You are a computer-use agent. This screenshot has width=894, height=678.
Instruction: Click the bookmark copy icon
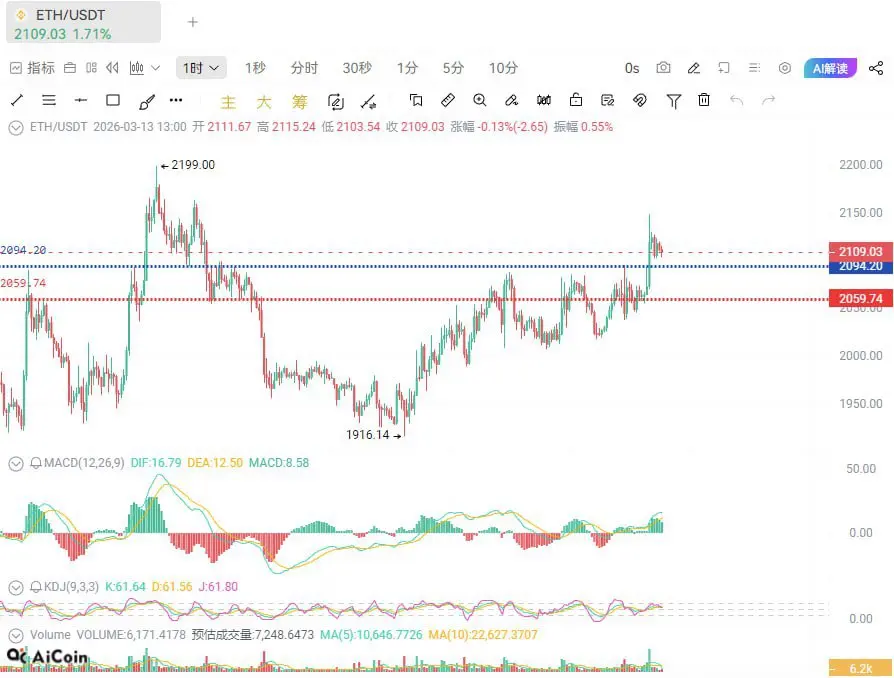pyautogui.click(x=416, y=101)
